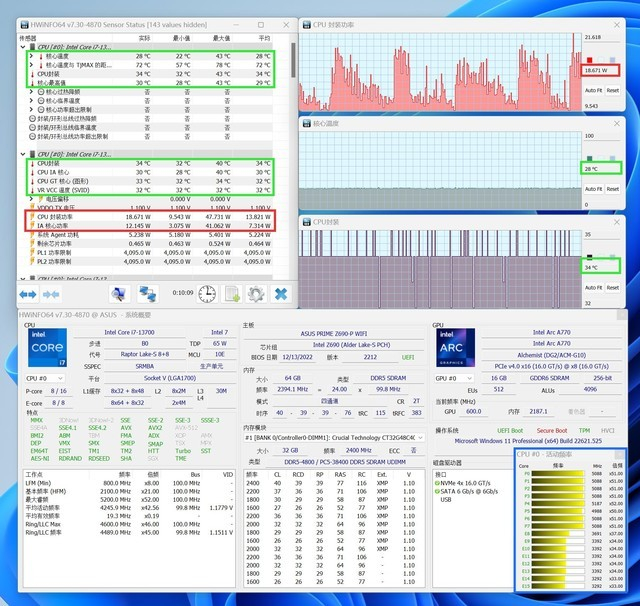Viewport: 640px width, 606px height.
Task: Click the magnifier-over-monitor icon in sensor toolbar
Action: click(x=119, y=294)
